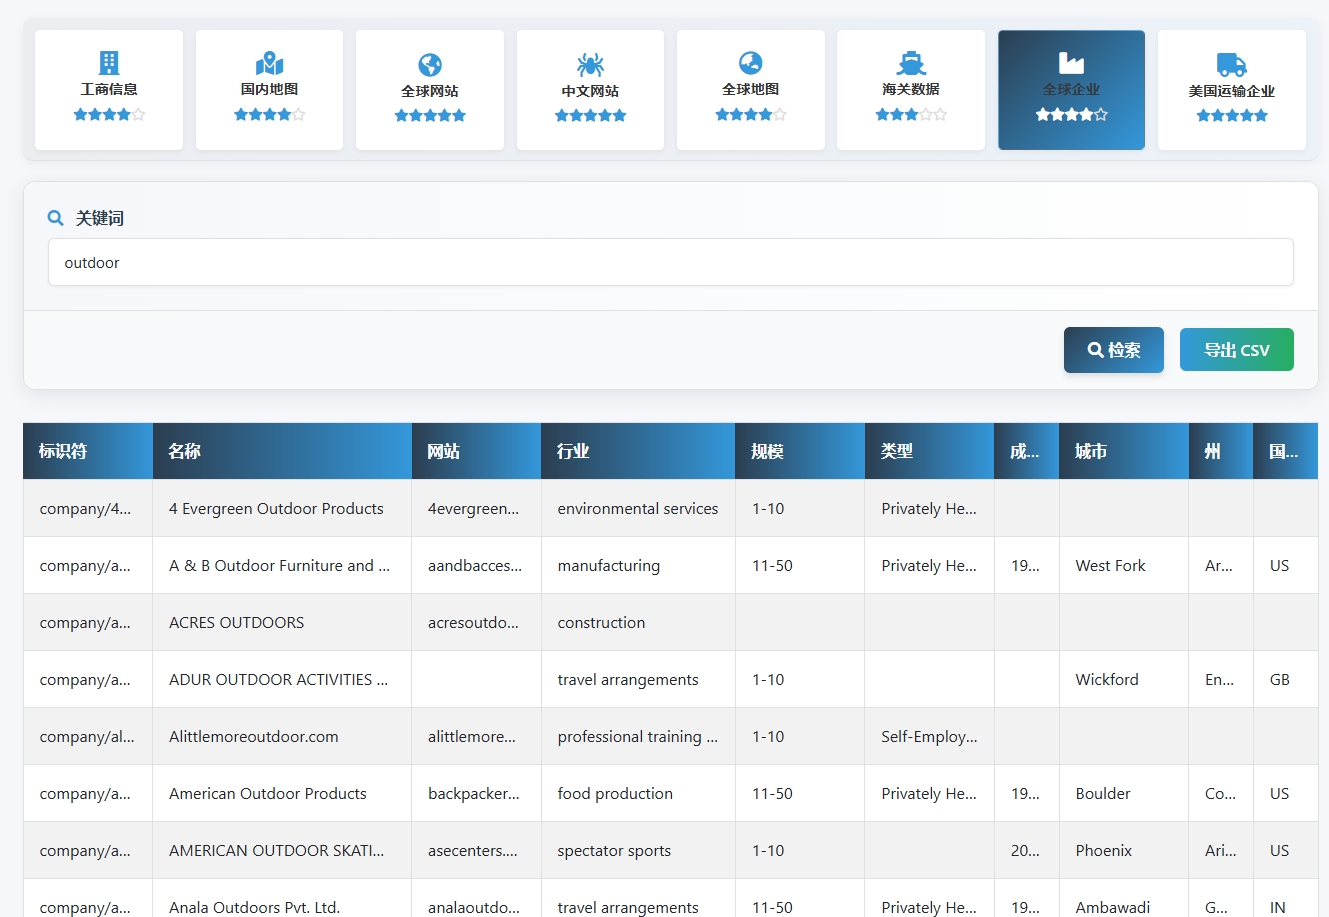Screen dimensions: 1329x917
Task: Click the West Fork city cell
Action: (x=1124, y=565)
